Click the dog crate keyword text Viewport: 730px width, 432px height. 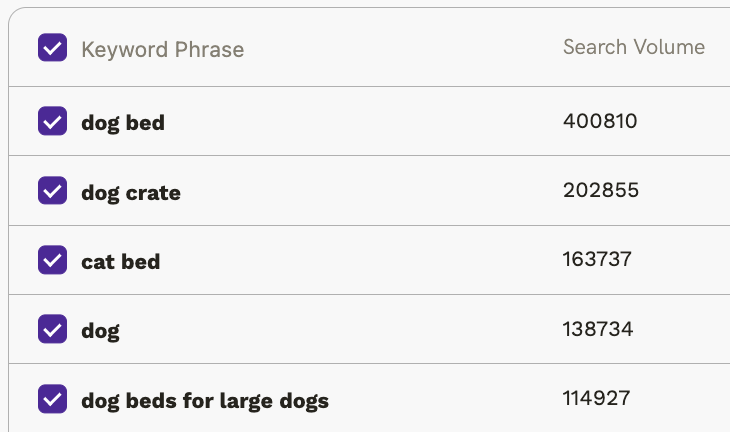[x=131, y=192]
